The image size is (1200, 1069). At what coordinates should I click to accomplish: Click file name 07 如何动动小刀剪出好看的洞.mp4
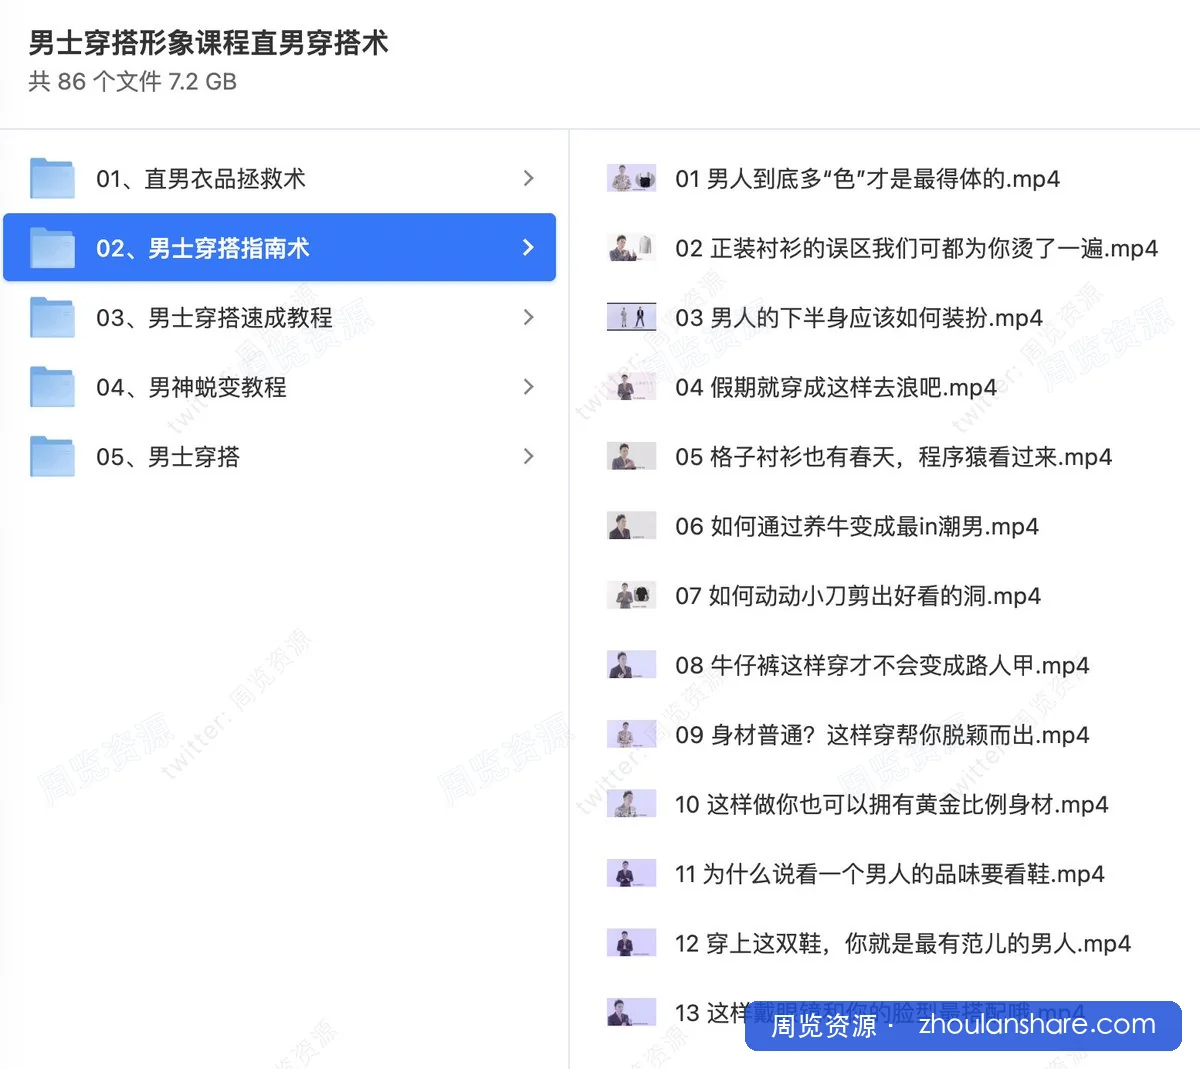tap(858, 596)
